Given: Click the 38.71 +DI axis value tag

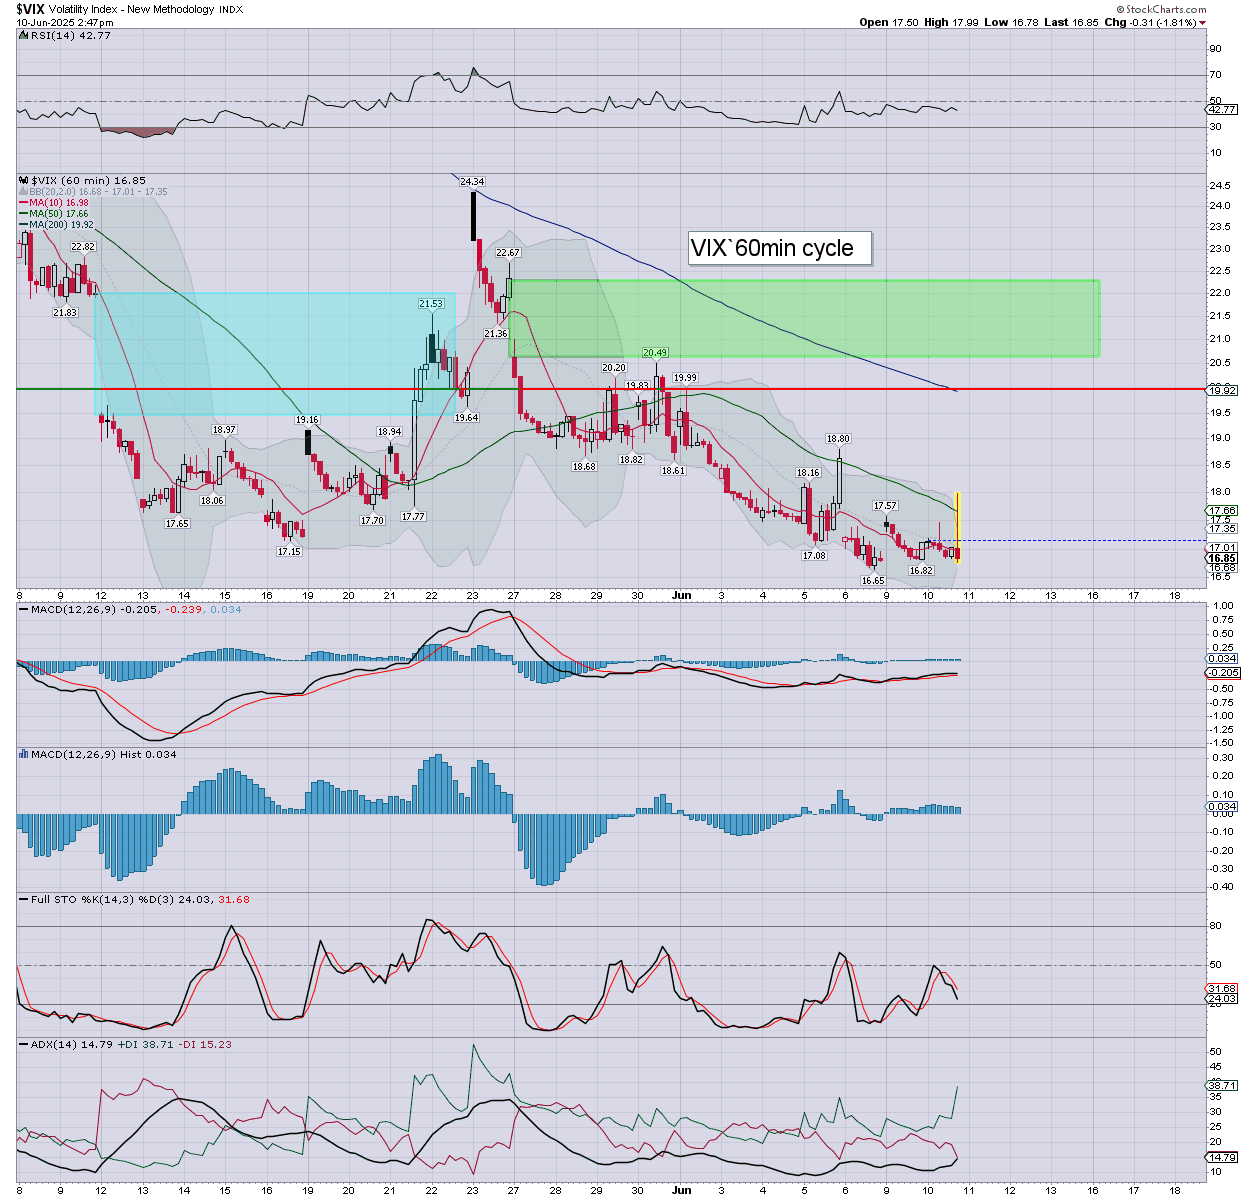Looking at the screenshot, I should tap(1222, 1085).
